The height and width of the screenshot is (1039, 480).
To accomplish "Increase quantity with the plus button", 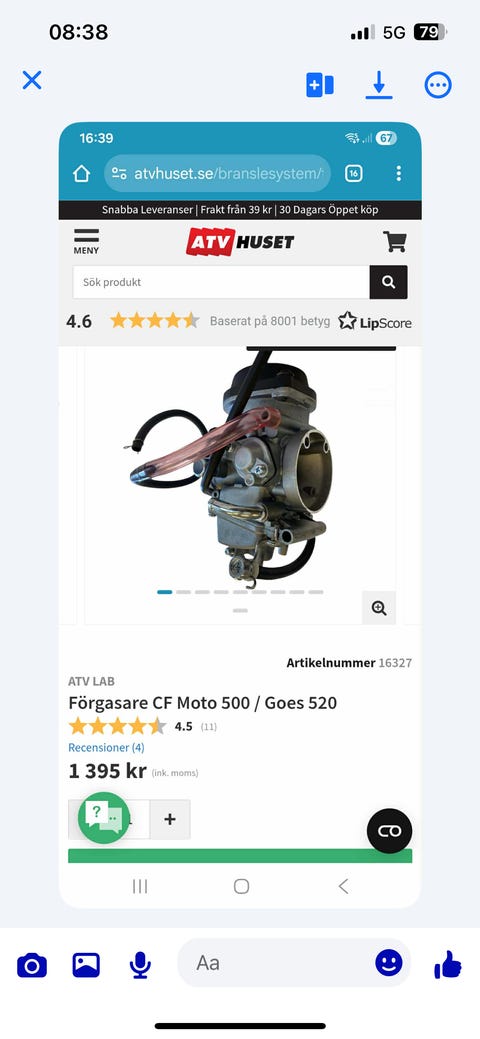I will pyautogui.click(x=170, y=820).
